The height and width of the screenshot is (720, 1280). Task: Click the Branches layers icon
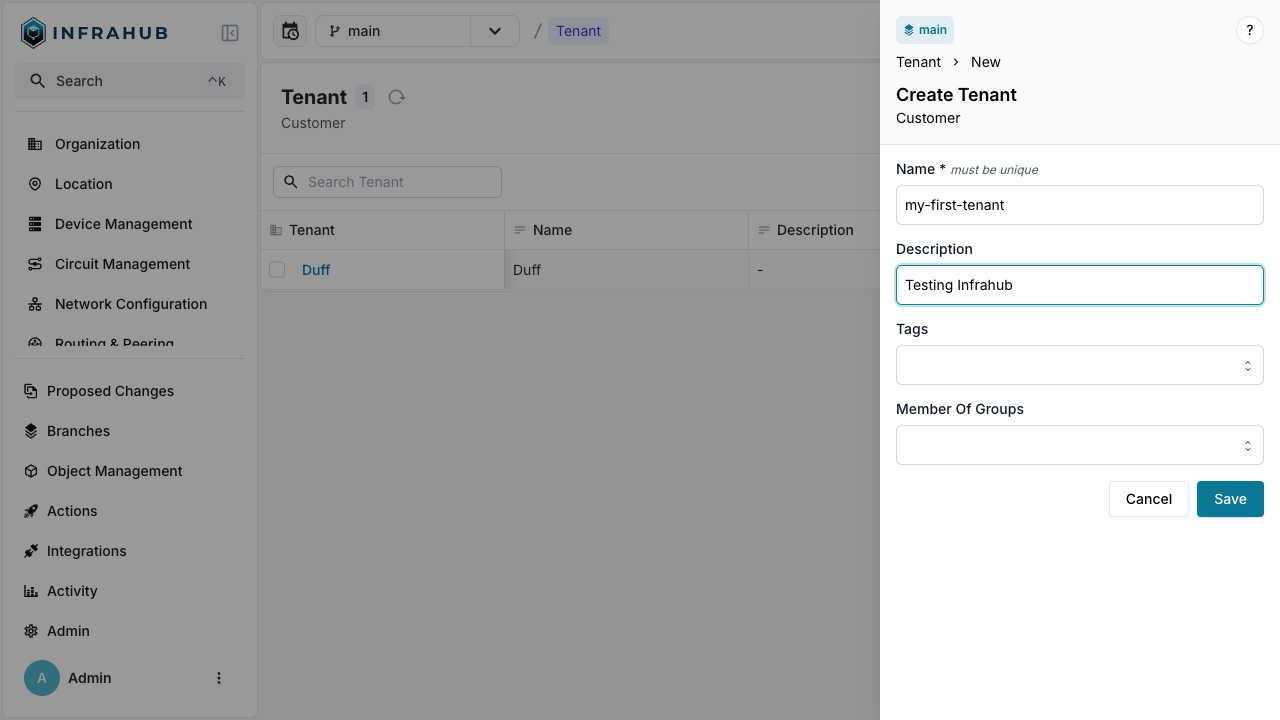(31, 431)
